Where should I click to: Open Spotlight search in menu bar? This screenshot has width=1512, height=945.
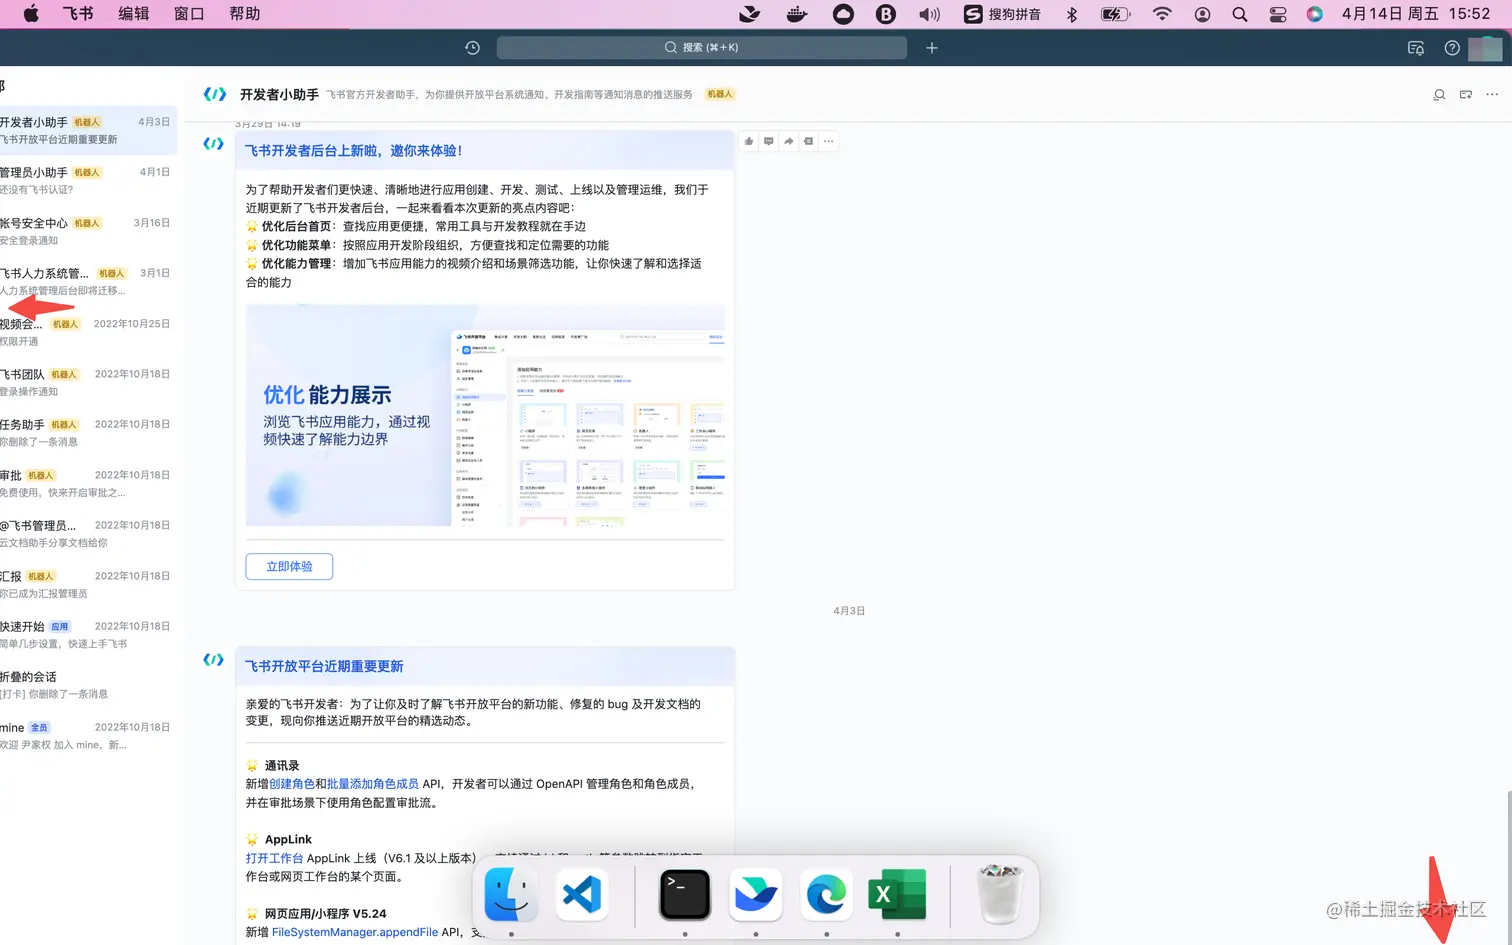point(1240,14)
